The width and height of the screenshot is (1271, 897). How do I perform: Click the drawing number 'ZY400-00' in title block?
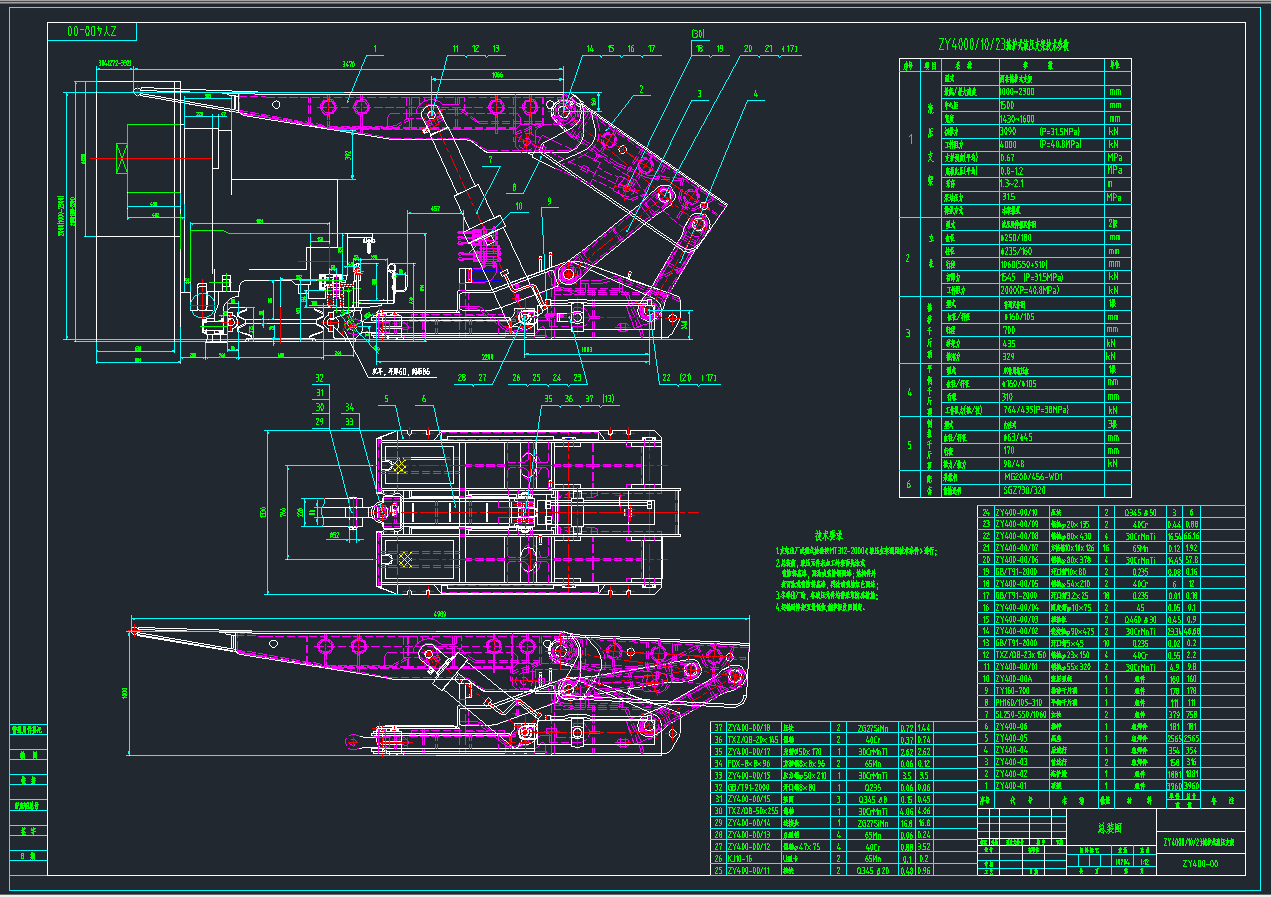(x=1200, y=863)
